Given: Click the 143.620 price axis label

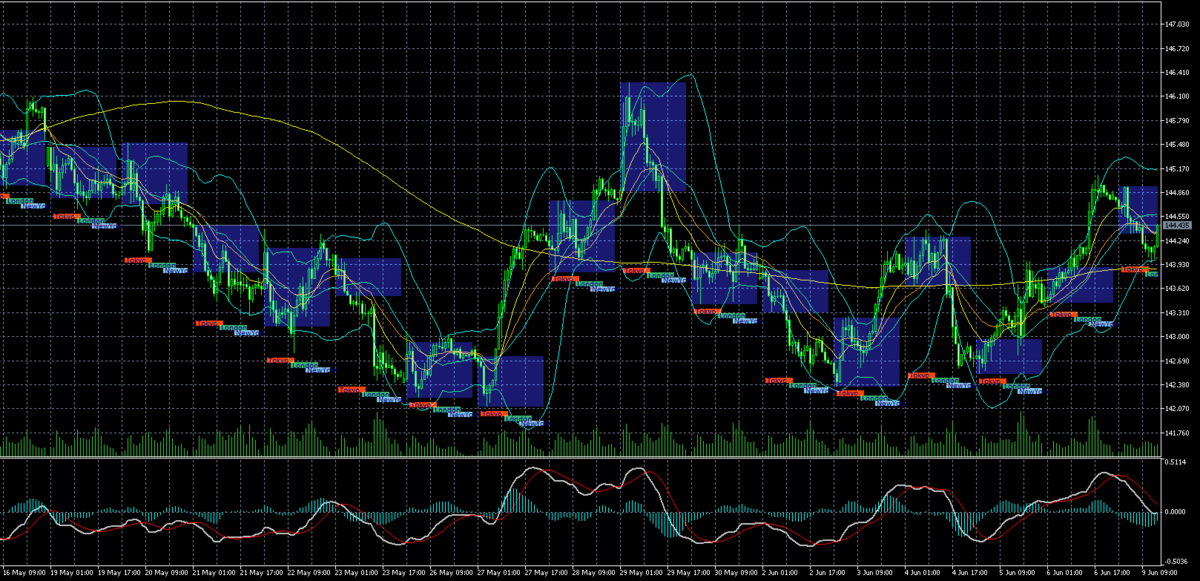Looking at the screenshot, I should [1177, 289].
